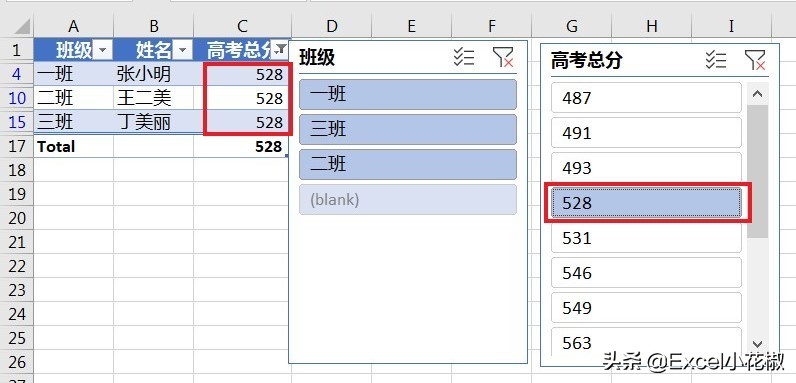Click the Total label cell

pos(74,146)
